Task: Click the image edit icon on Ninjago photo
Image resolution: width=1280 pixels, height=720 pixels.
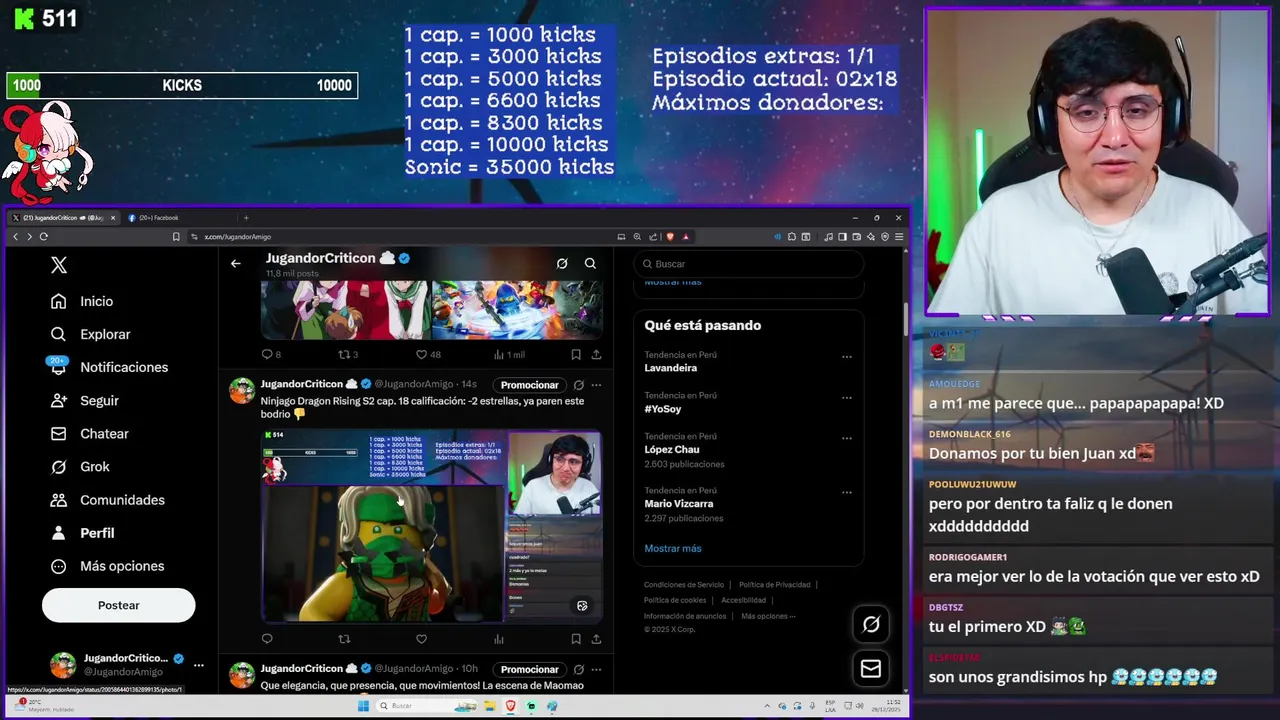Action: [582, 605]
